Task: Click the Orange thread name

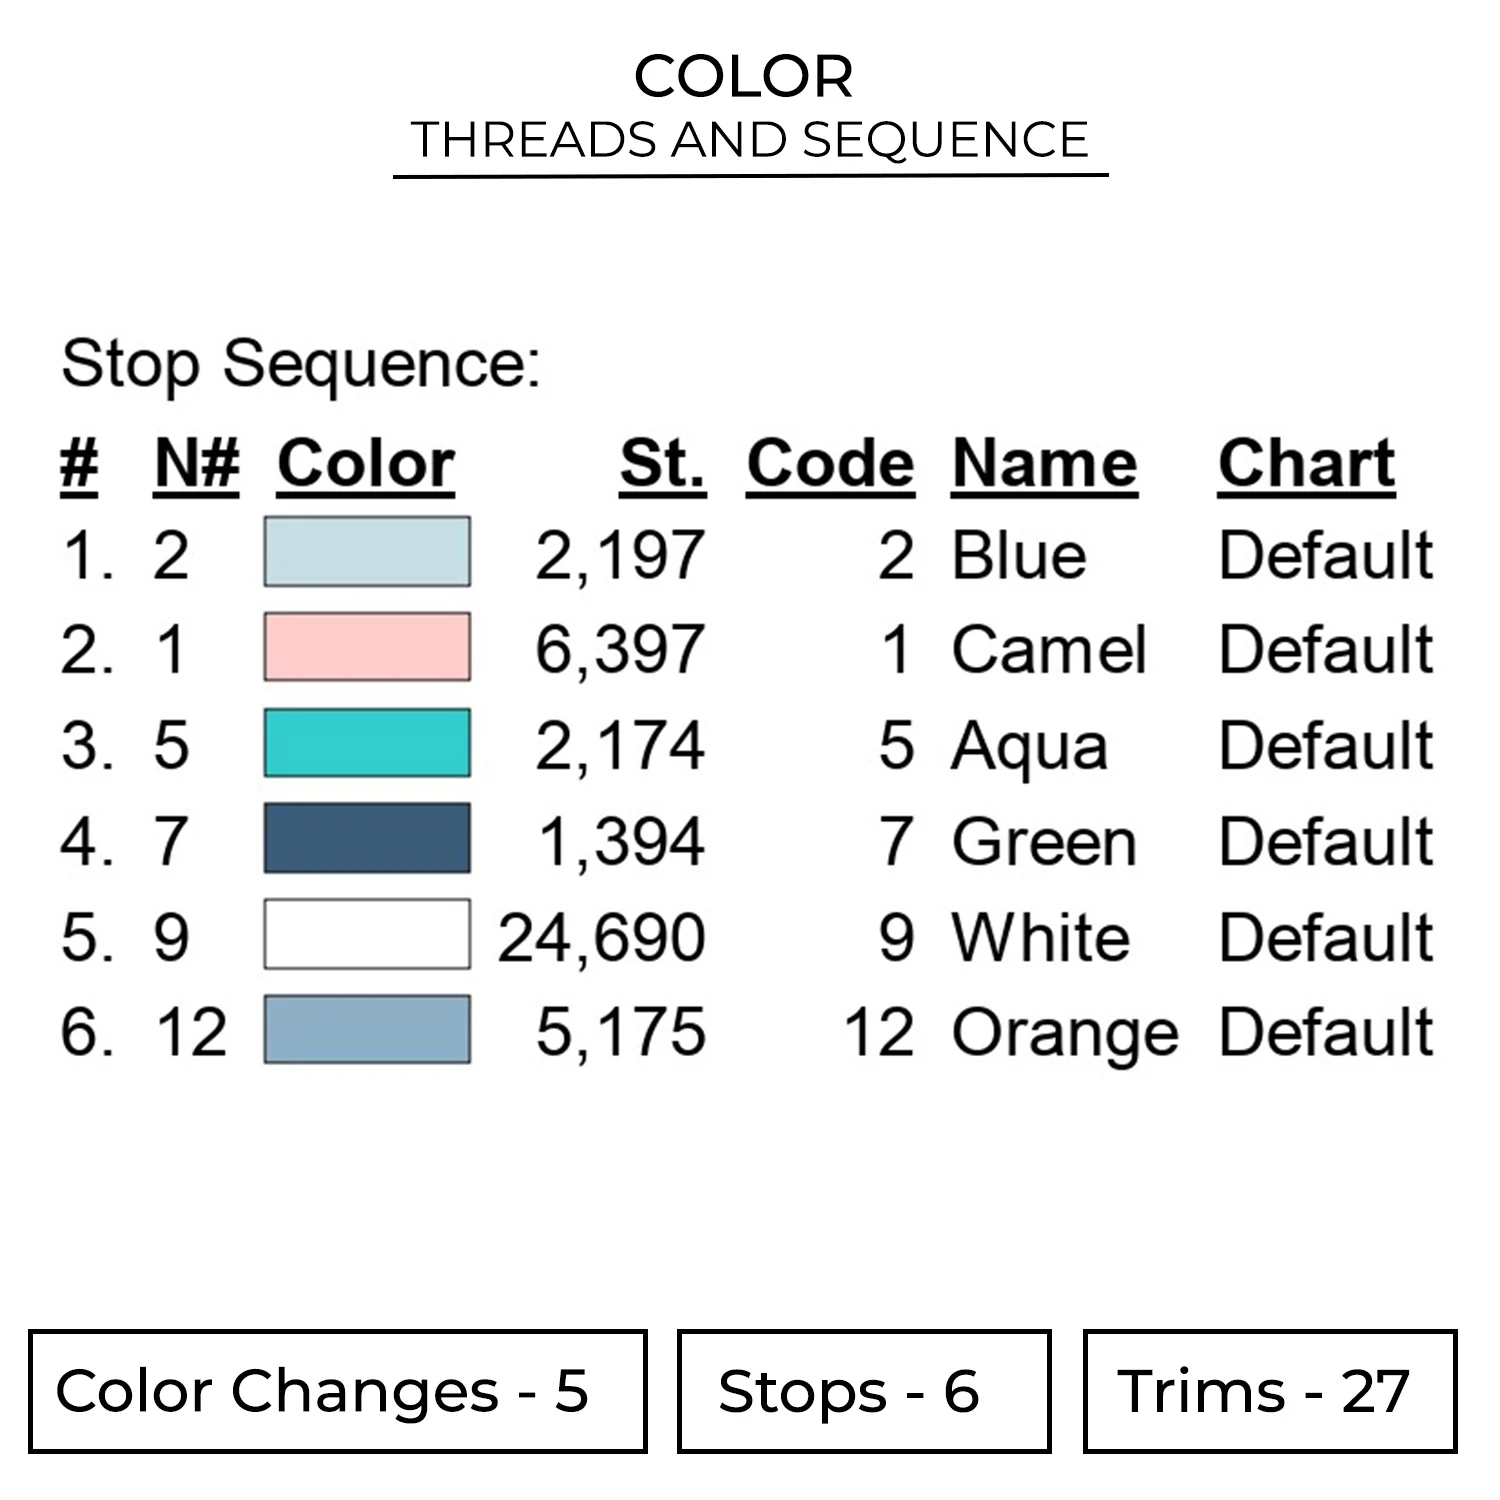Action: click(1065, 1033)
